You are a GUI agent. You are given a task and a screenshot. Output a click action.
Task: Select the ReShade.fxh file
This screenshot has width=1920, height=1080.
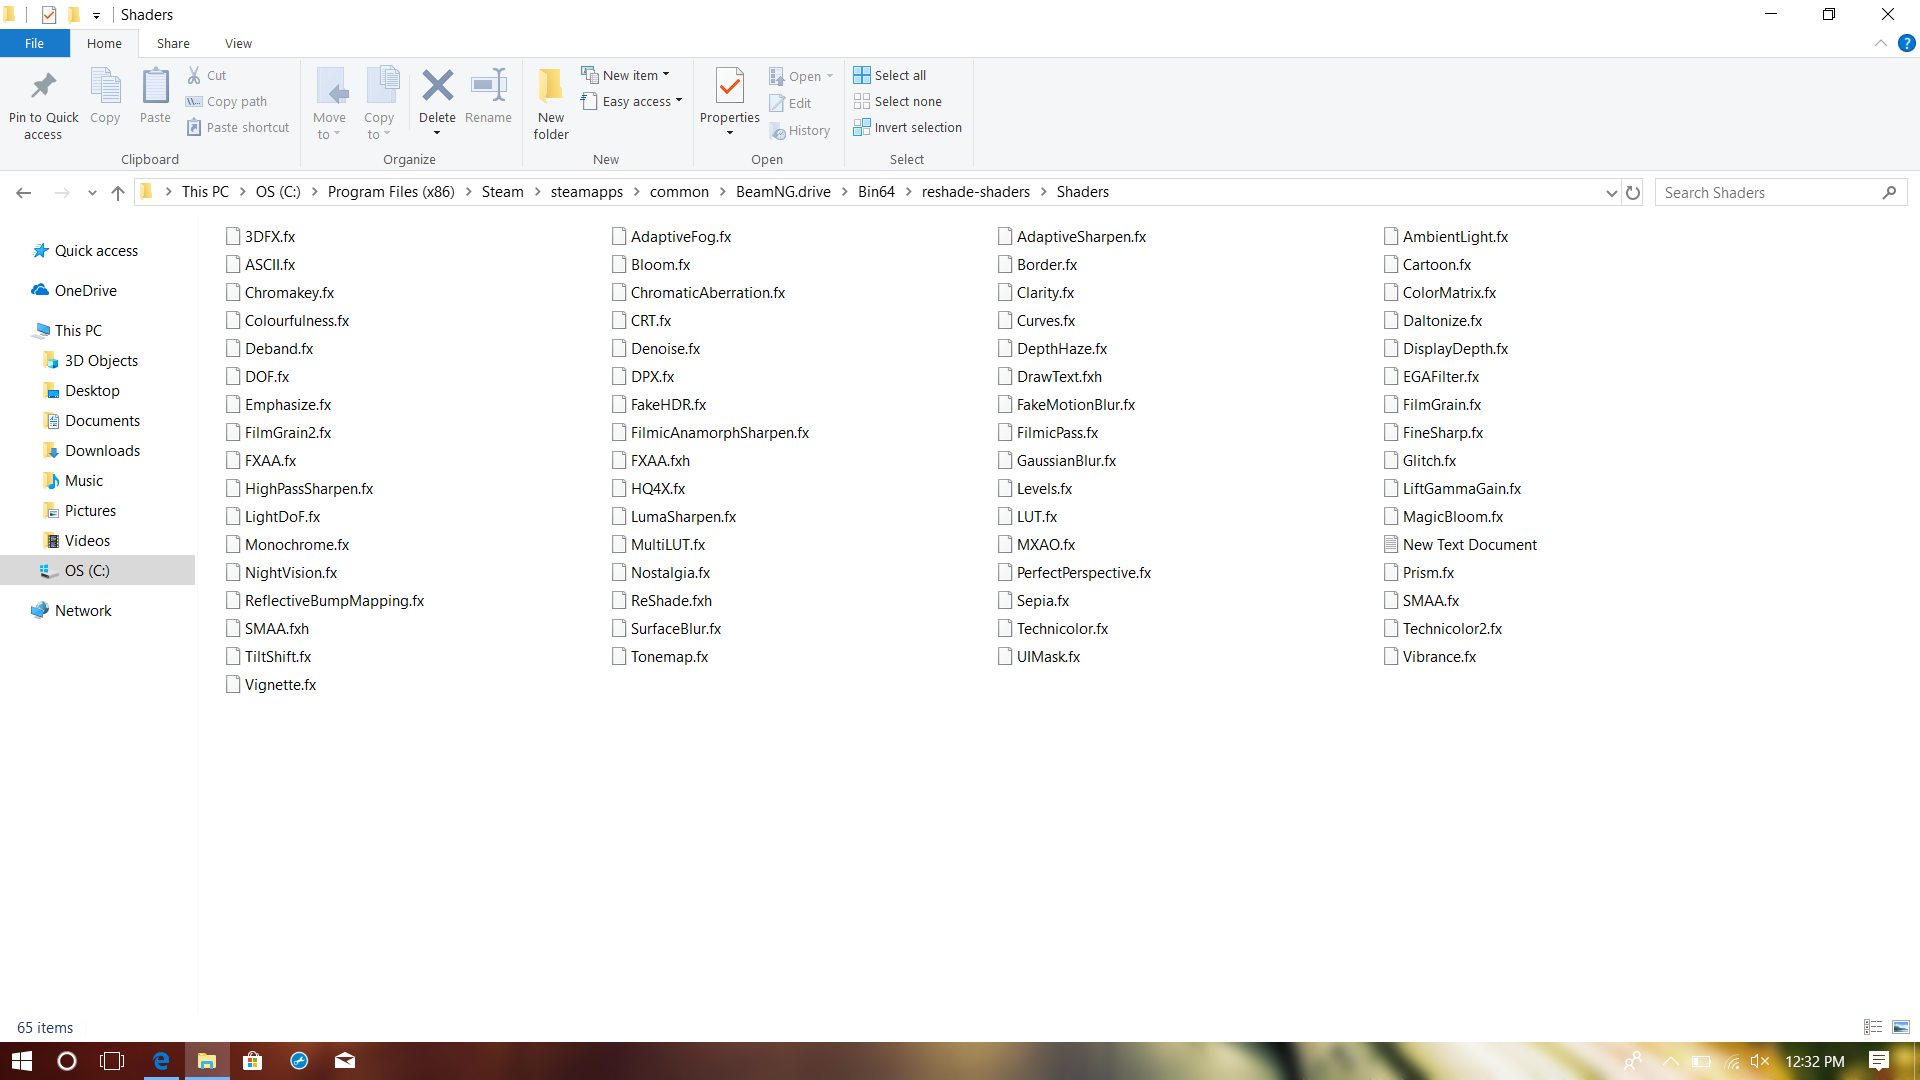pyautogui.click(x=662, y=601)
